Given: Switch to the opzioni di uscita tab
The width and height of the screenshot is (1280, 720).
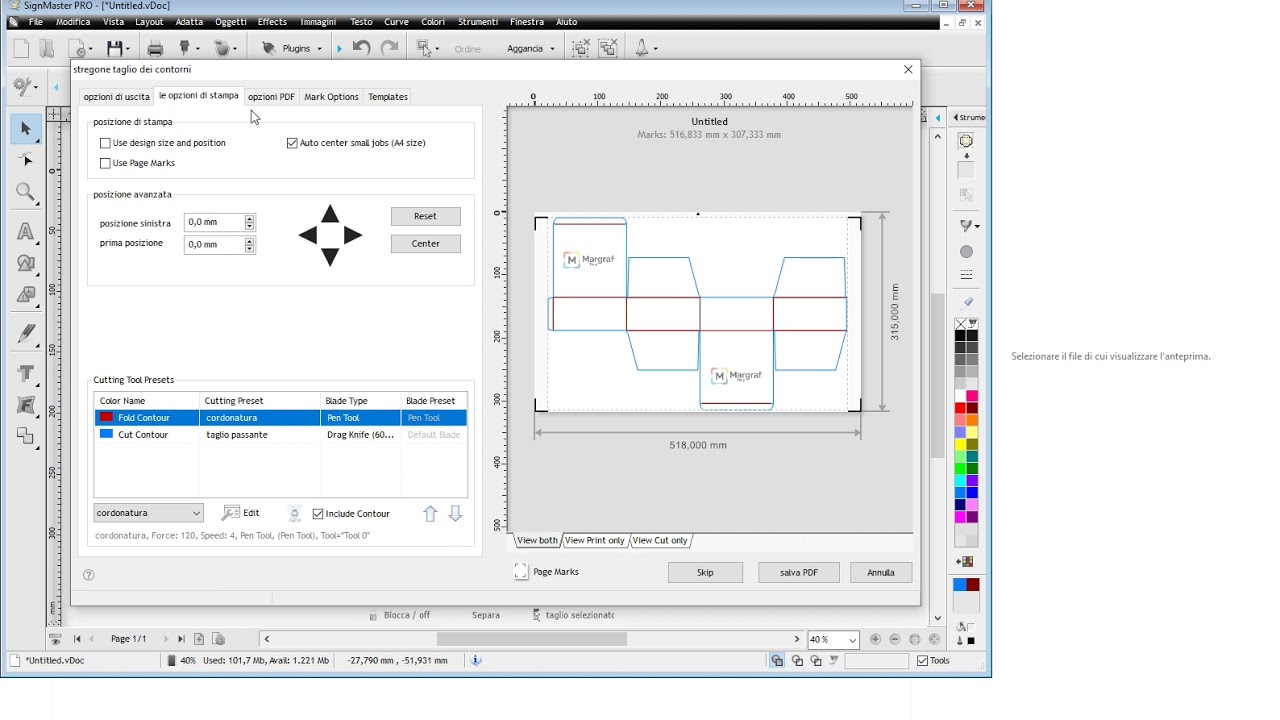Looking at the screenshot, I should point(117,97).
